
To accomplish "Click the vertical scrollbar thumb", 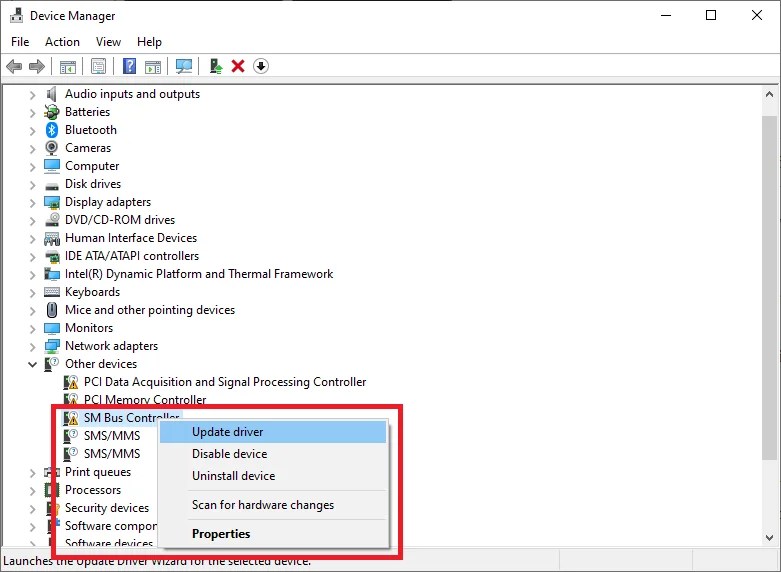I will point(769,288).
